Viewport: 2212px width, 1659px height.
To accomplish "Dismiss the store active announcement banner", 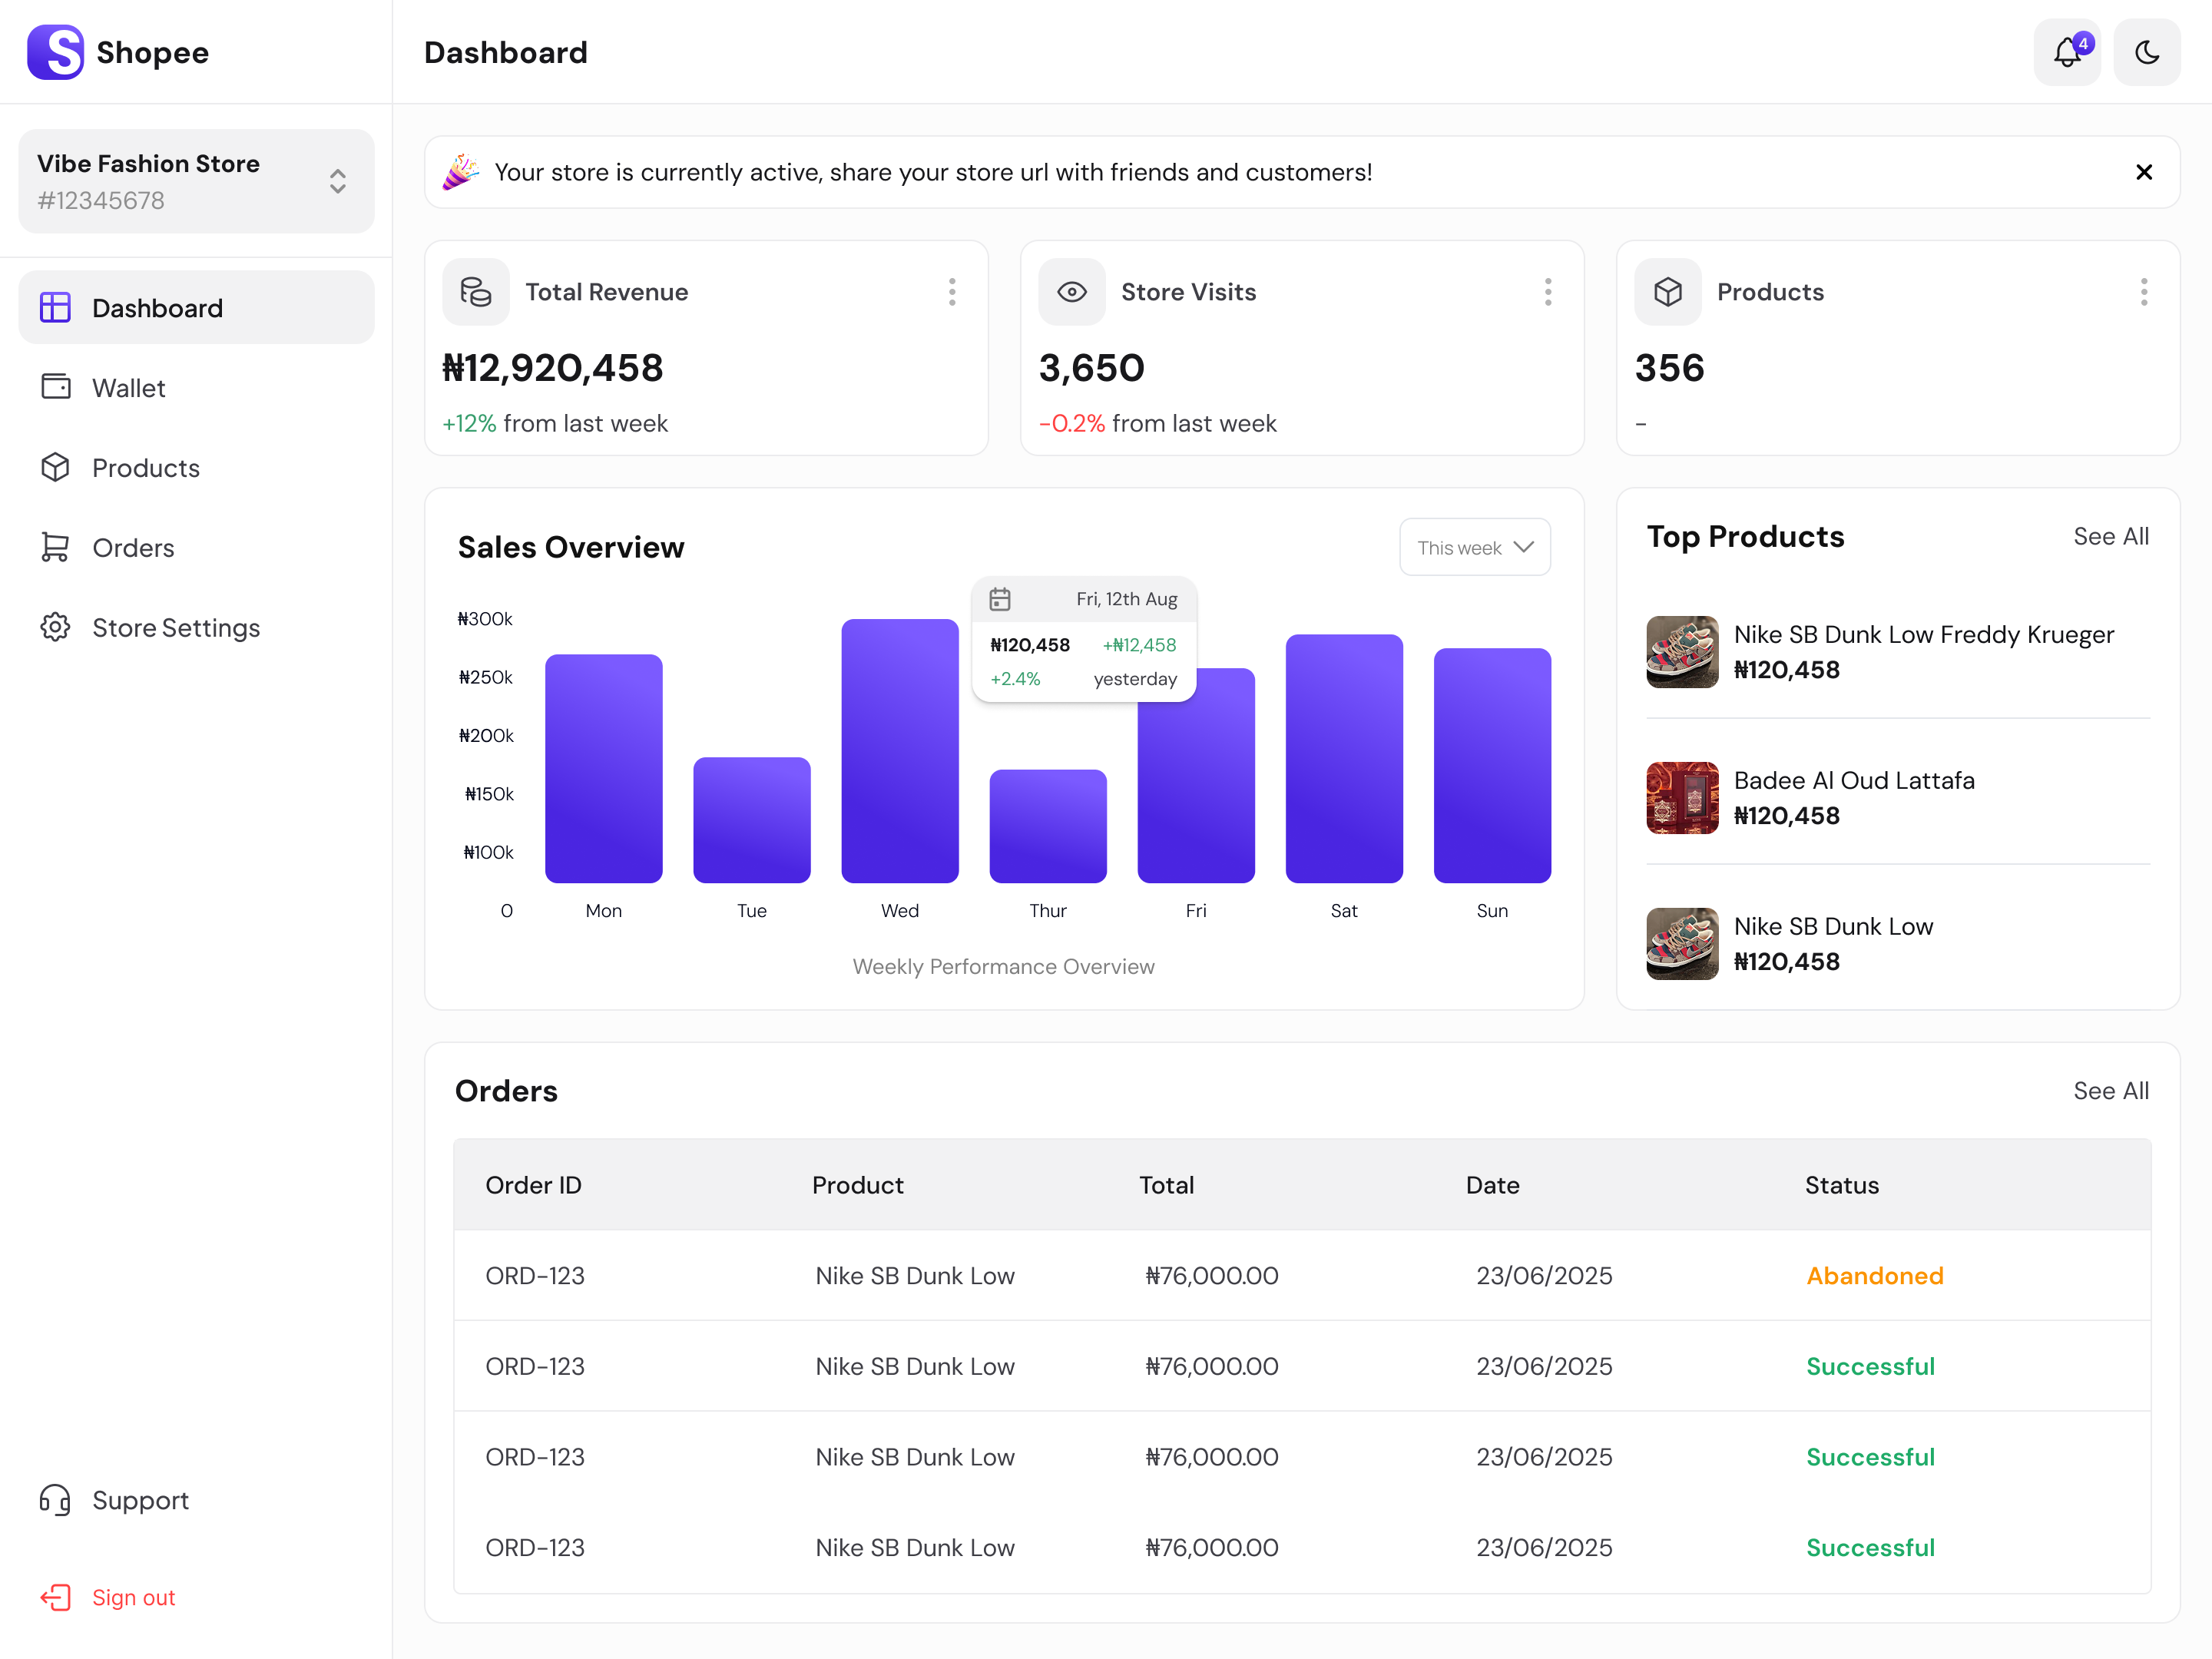I will click(x=2143, y=172).
